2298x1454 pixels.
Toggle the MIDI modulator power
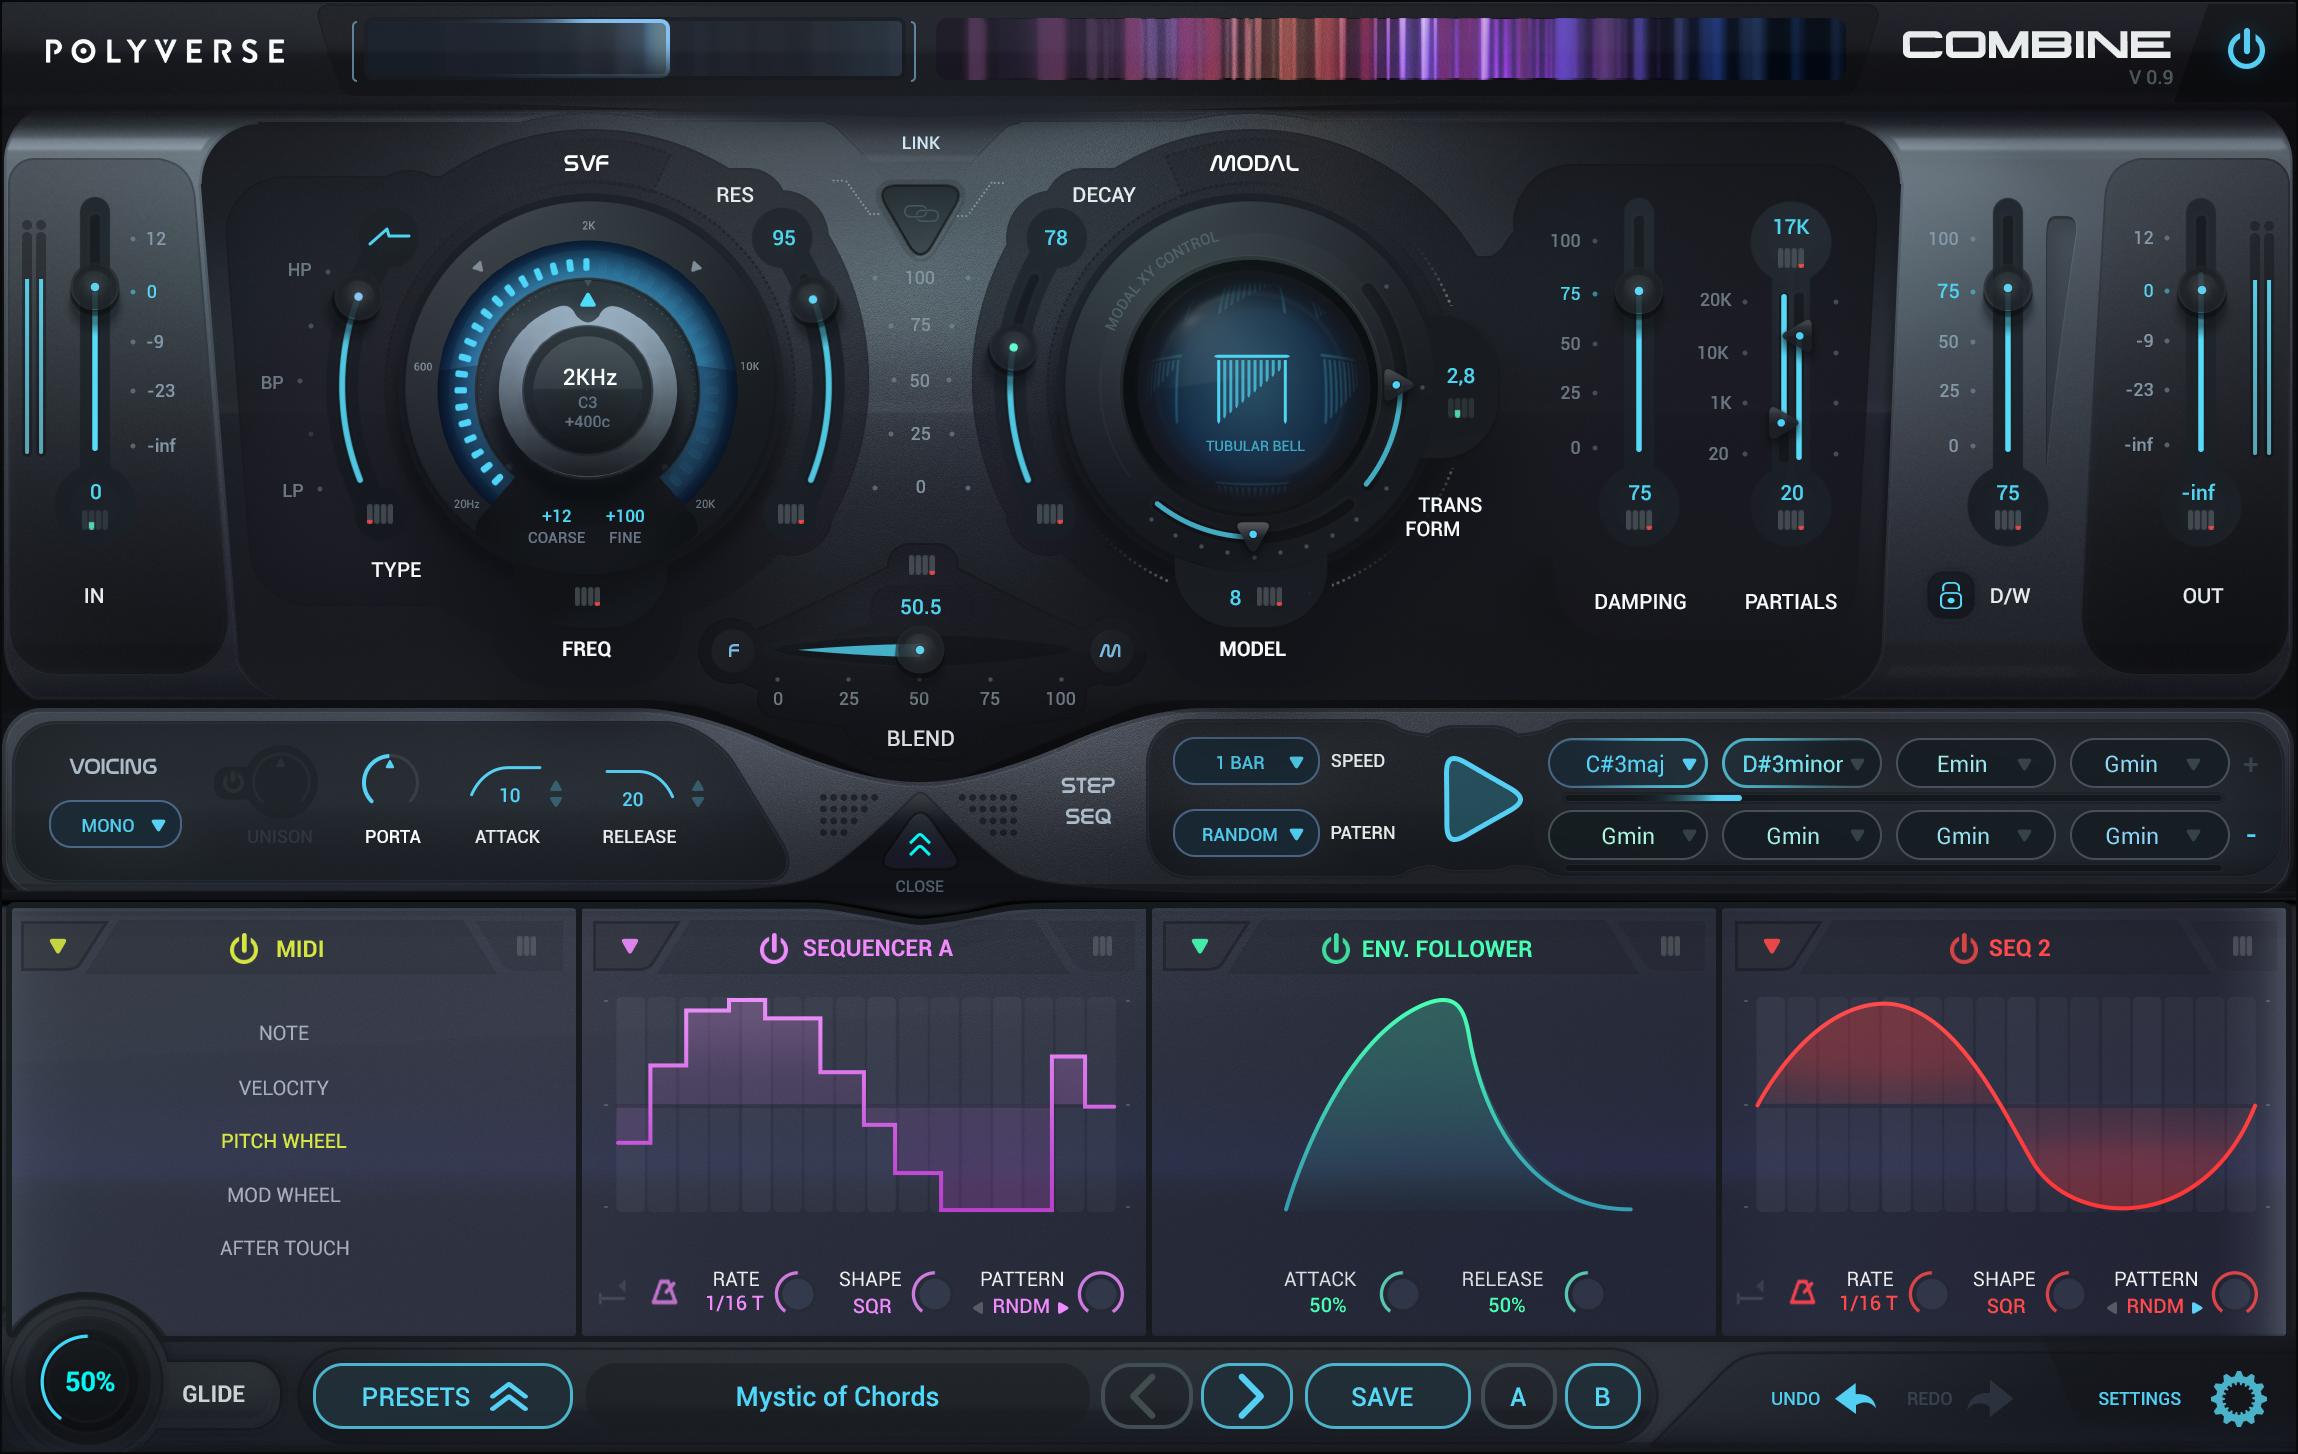244,948
